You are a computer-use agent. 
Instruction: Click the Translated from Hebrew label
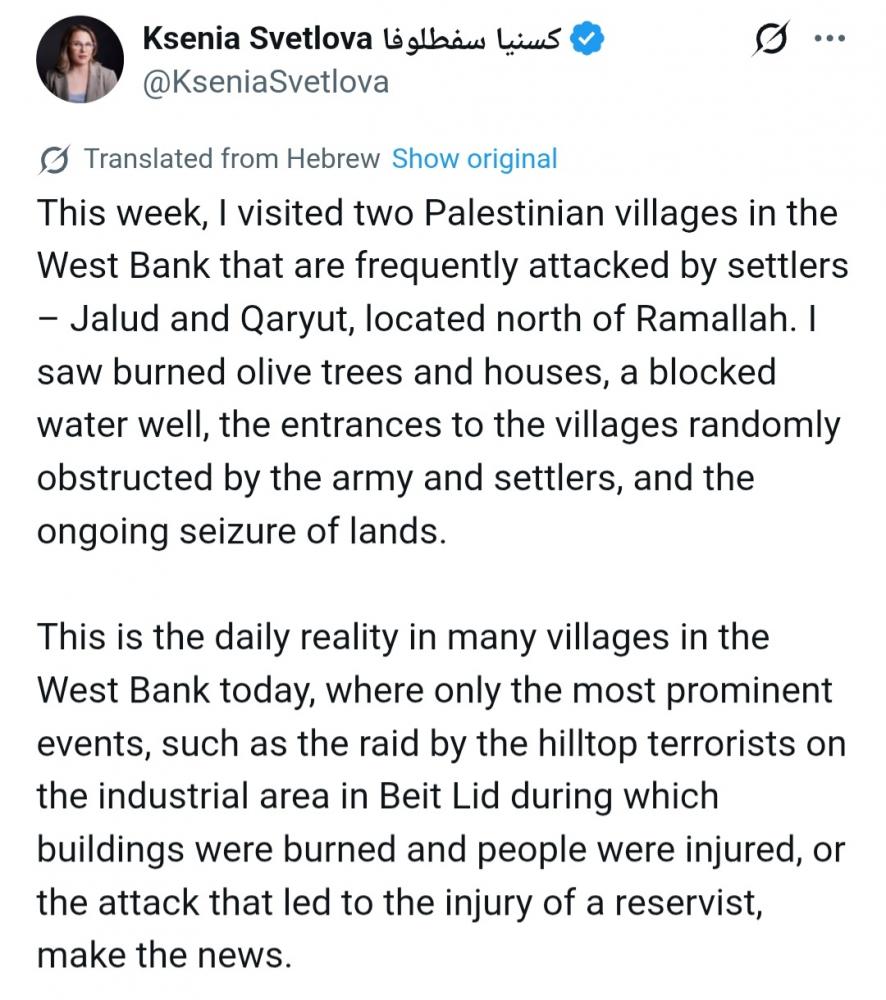point(232,159)
